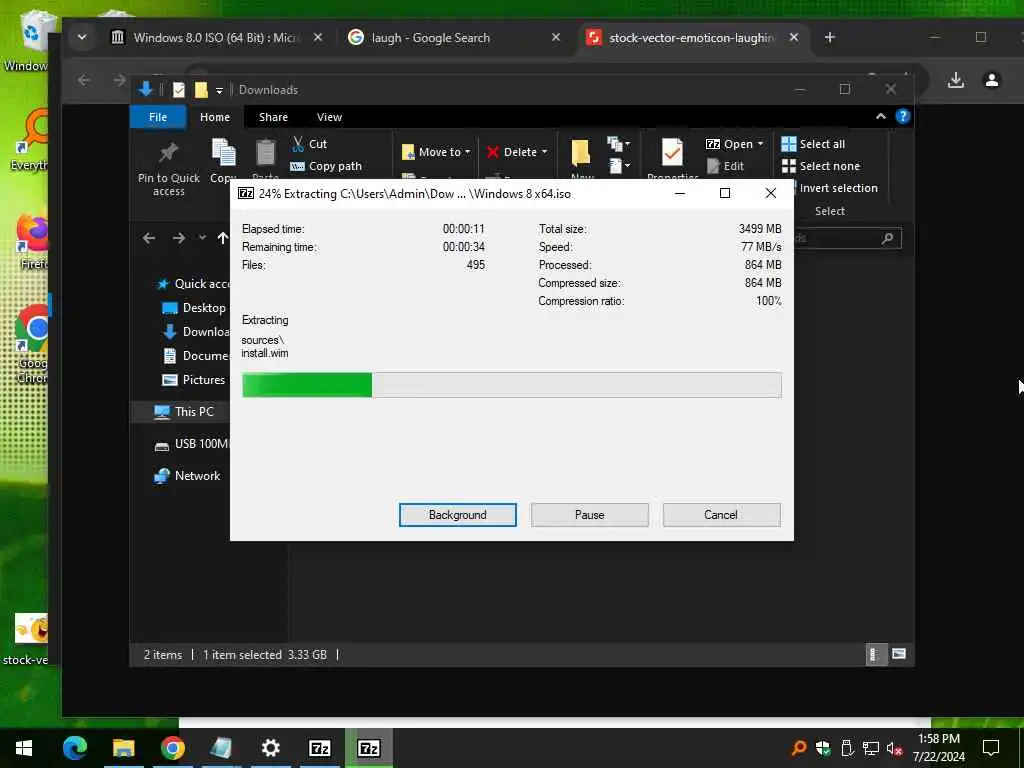1024x768 pixels.
Task: Open recent locations dropdown arrow
Action: point(202,238)
